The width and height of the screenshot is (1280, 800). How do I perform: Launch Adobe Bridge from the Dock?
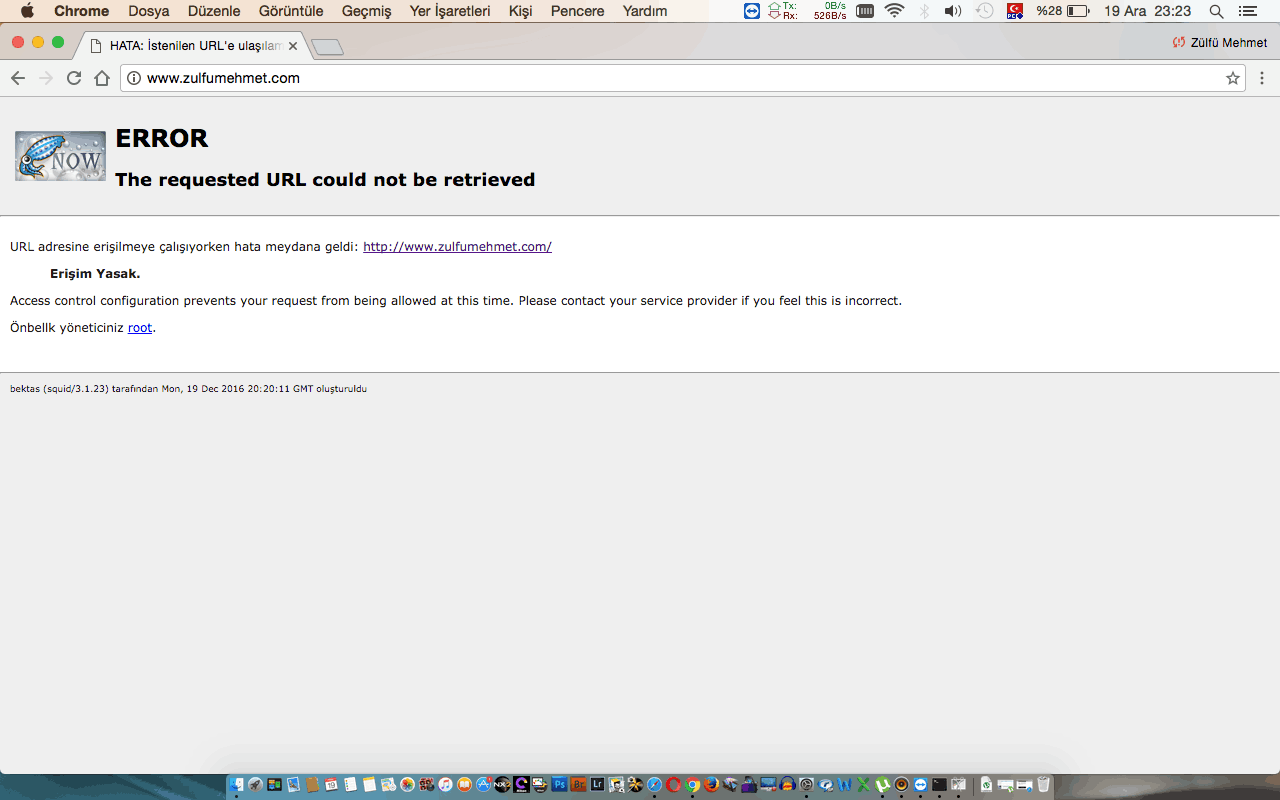point(578,785)
